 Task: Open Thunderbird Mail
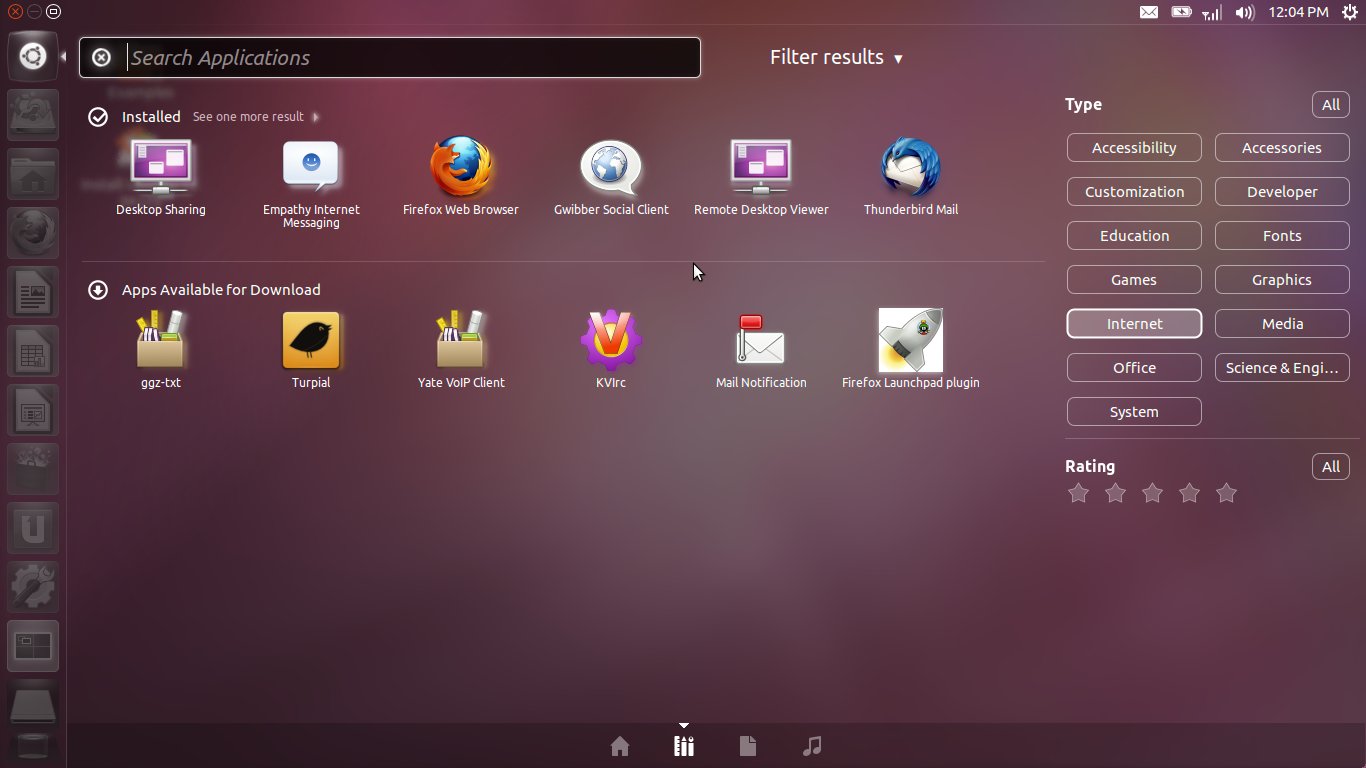click(911, 178)
